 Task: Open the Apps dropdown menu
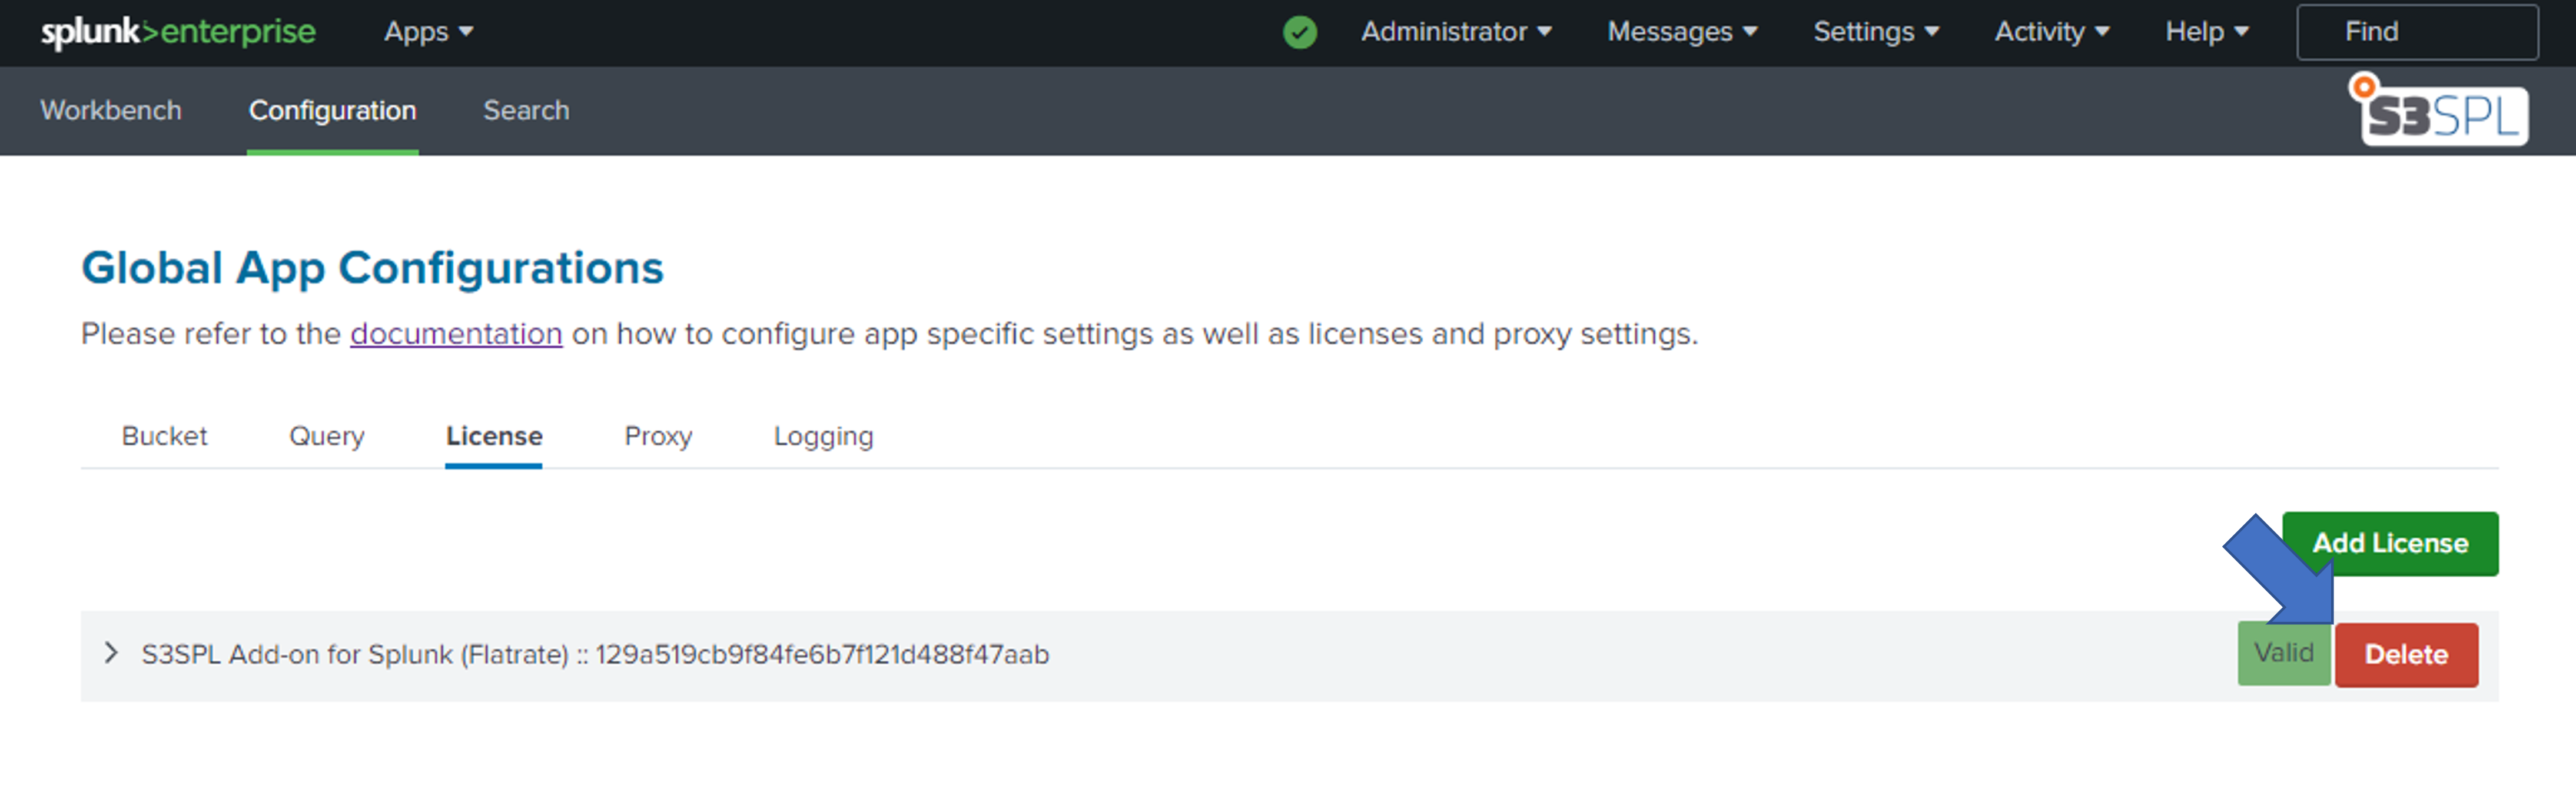pyautogui.click(x=428, y=32)
